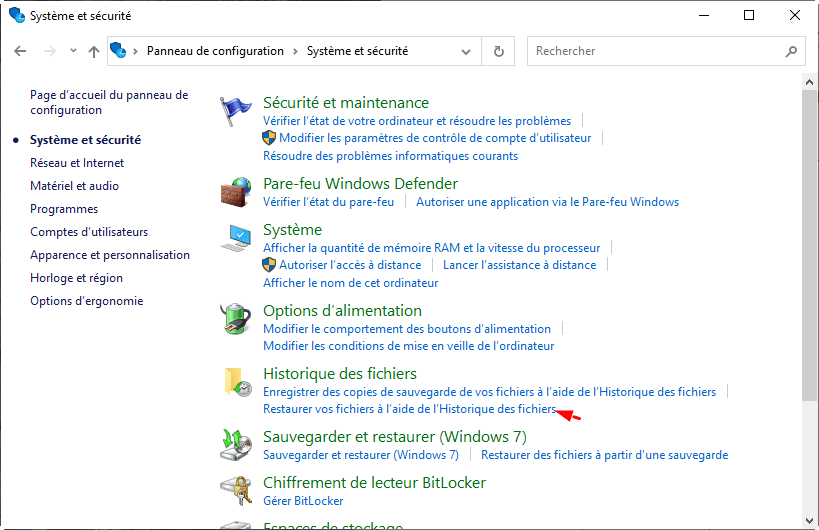Select Panneau de configuration breadcrumb
This screenshot has height=530, width=819.
pyautogui.click(x=215, y=51)
